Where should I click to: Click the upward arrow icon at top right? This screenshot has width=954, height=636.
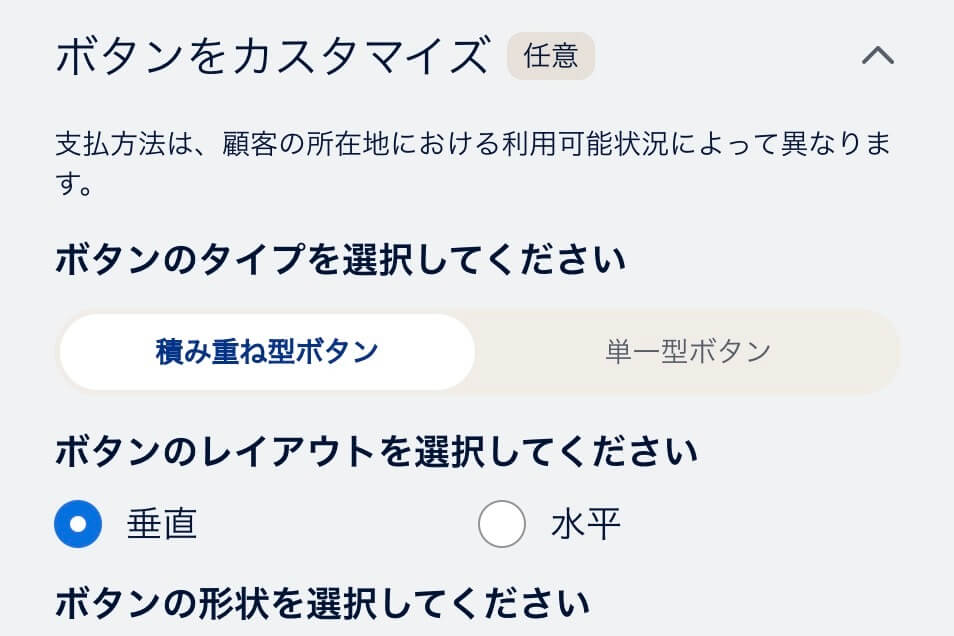[877, 56]
